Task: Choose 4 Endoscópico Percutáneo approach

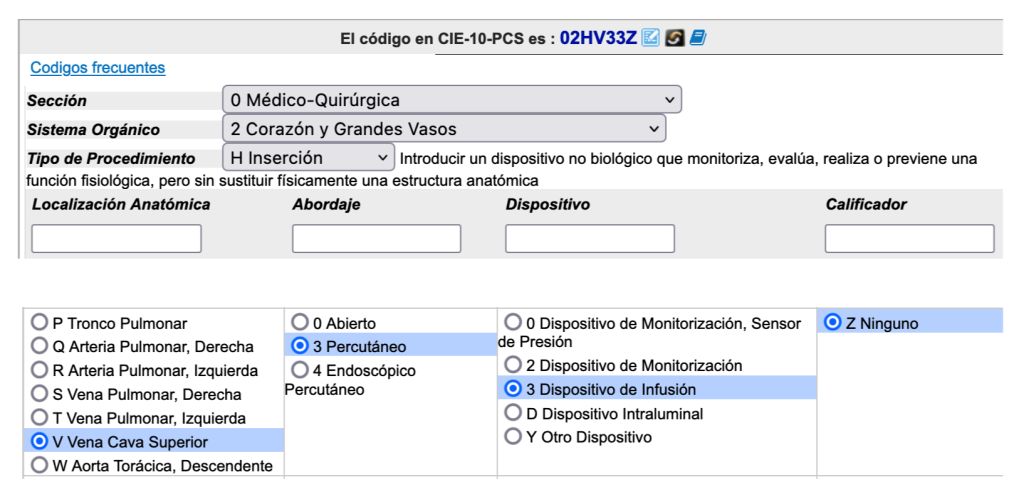Action: tap(300, 370)
